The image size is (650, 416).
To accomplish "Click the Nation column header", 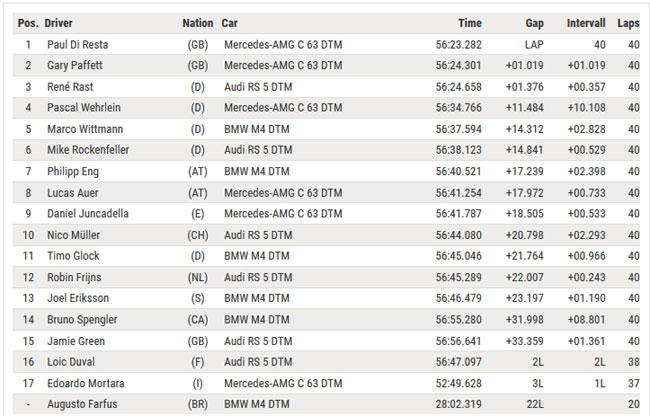I will pos(198,23).
